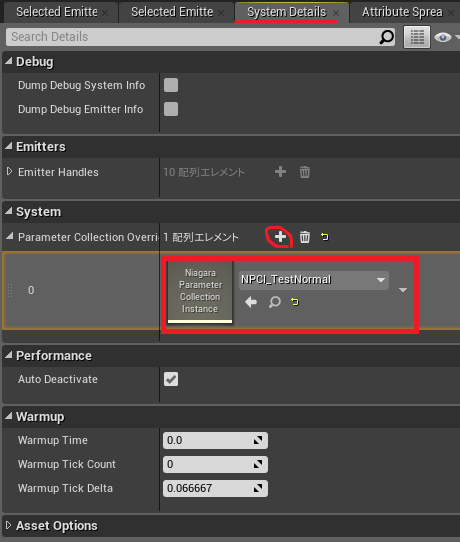Expand the Emitter Handles array
The height and width of the screenshot is (542, 460).
pyautogui.click(x=9, y=171)
